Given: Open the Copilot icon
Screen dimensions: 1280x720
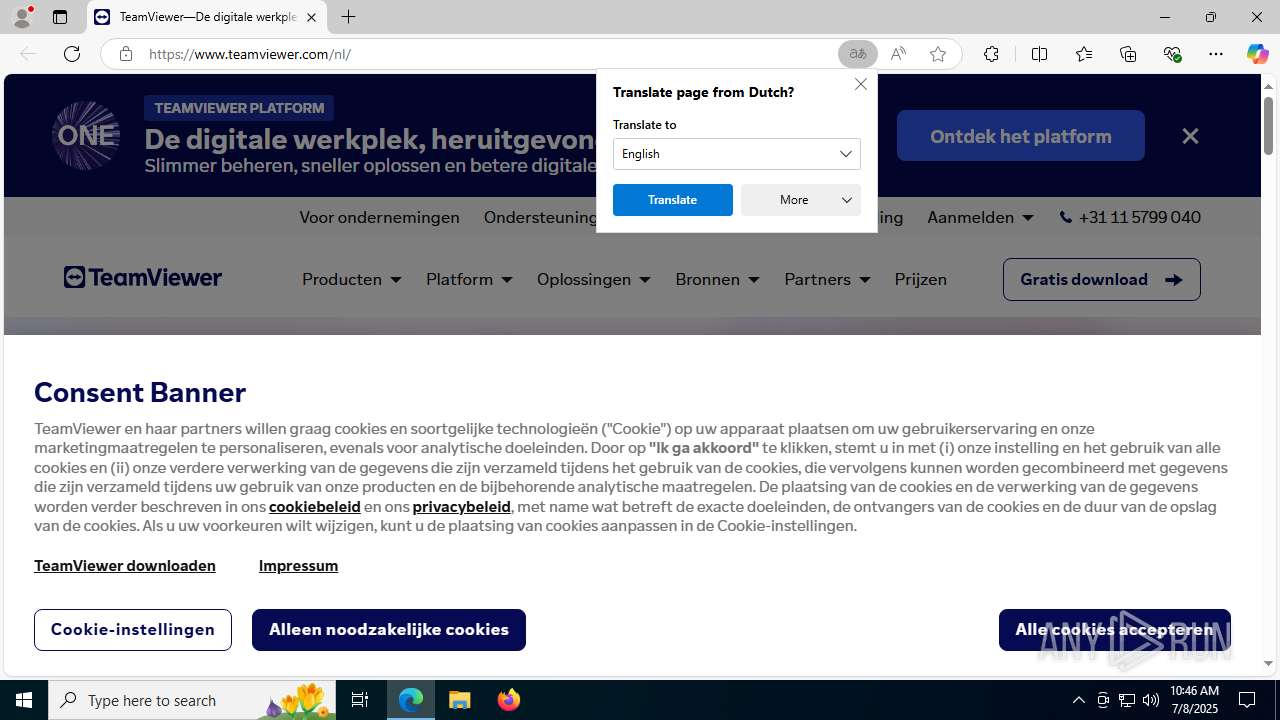Looking at the screenshot, I should coord(1257,54).
